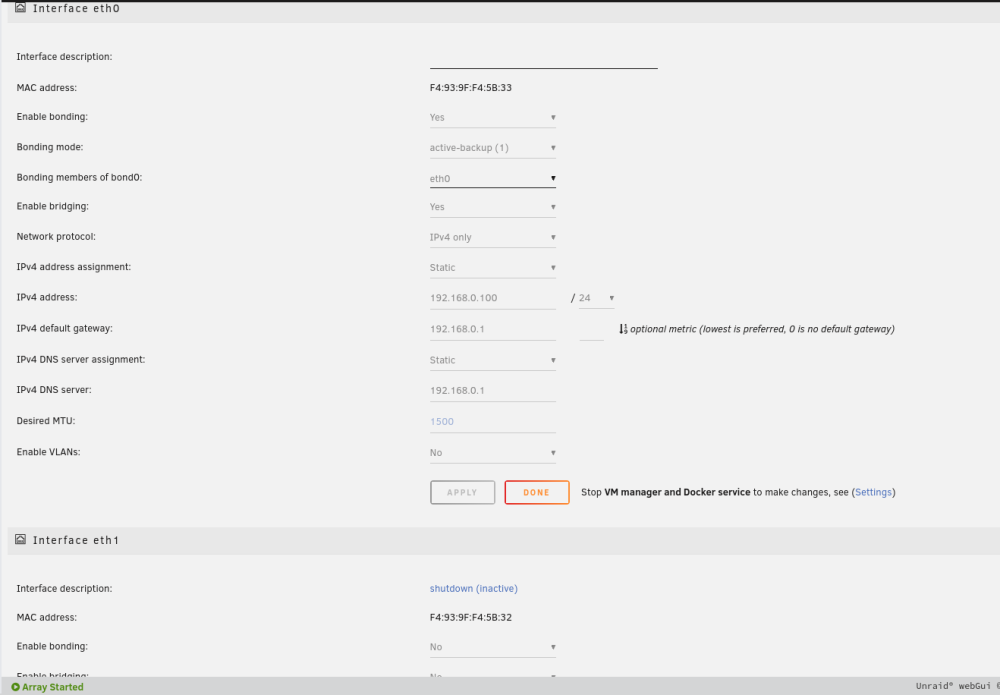
Task: Open the Settings link
Action: tap(873, 492)
